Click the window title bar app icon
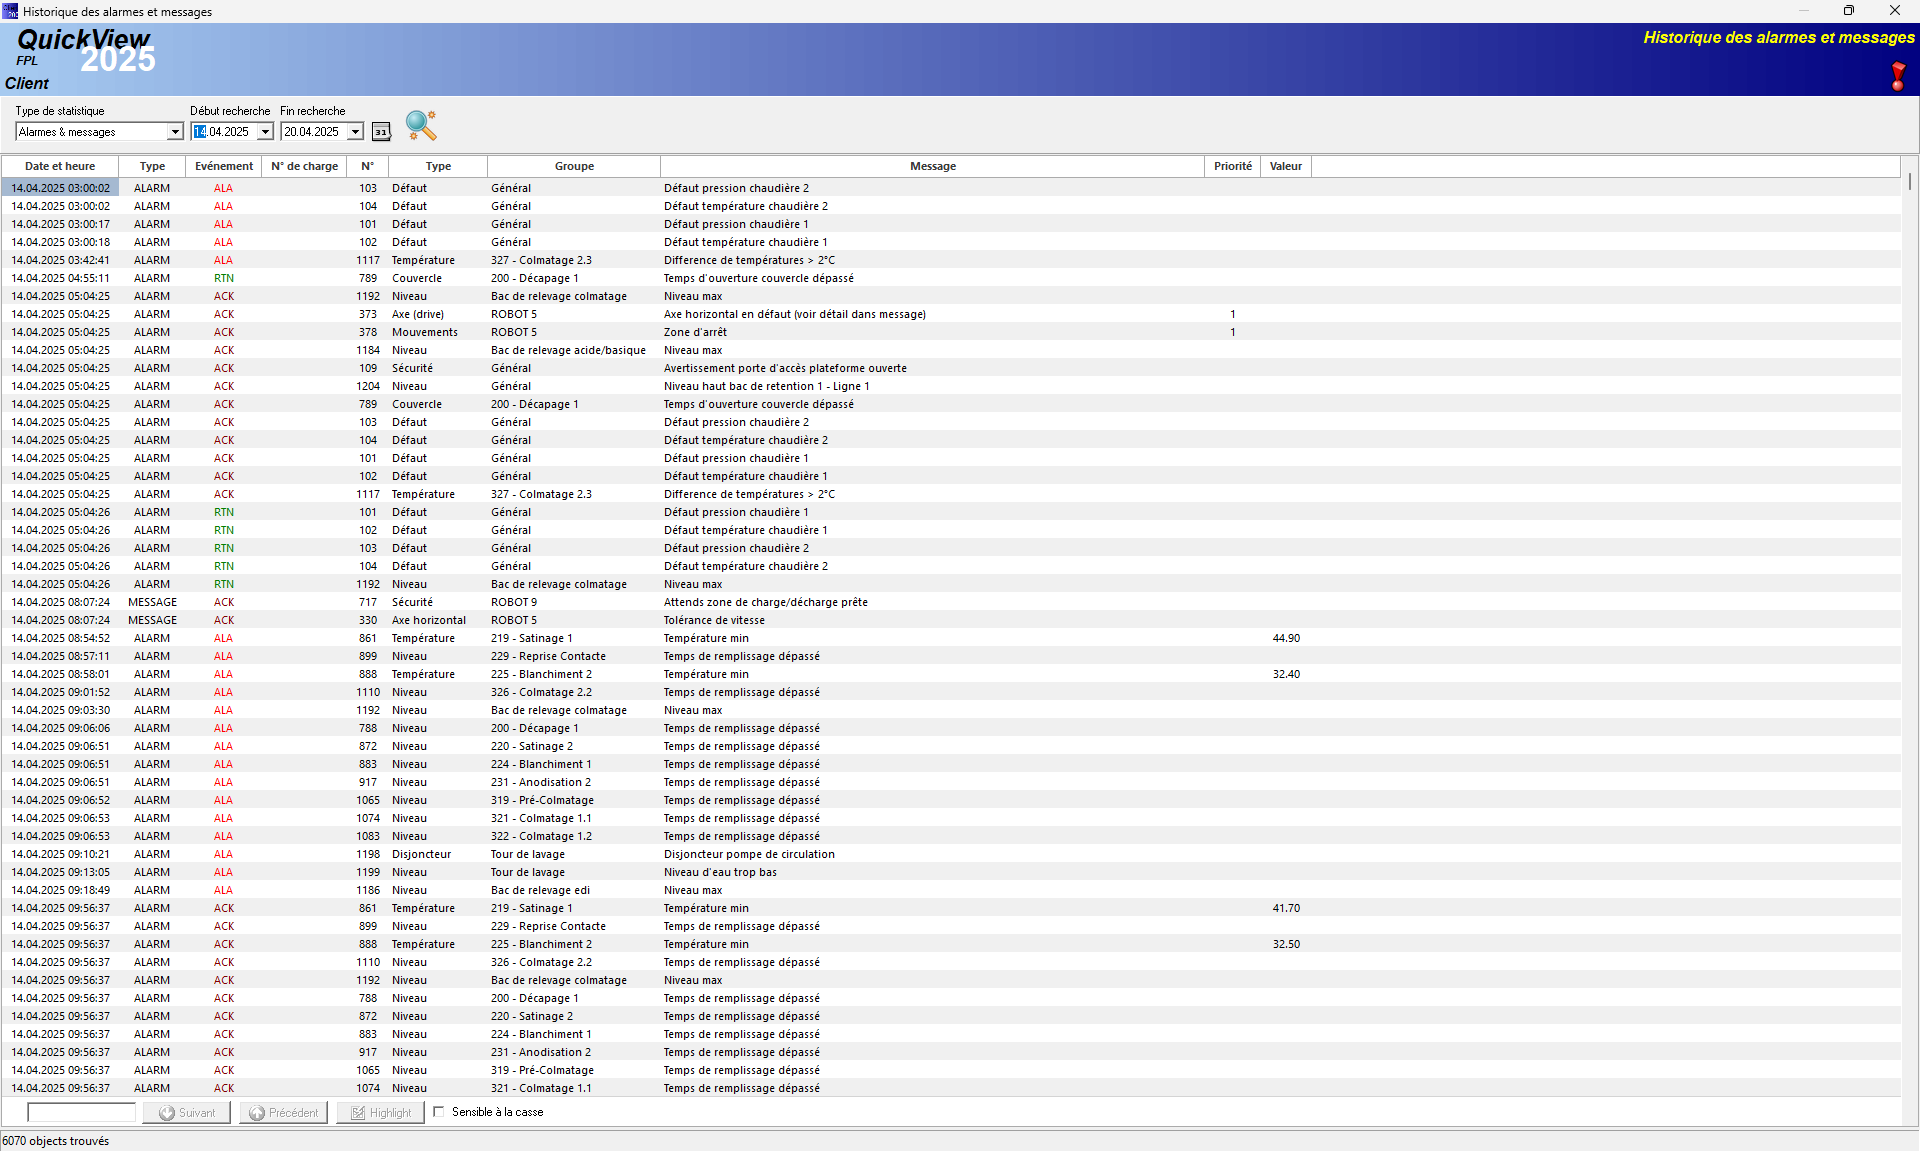Viewport: 1920px width, 1152px height. (10, 11)
